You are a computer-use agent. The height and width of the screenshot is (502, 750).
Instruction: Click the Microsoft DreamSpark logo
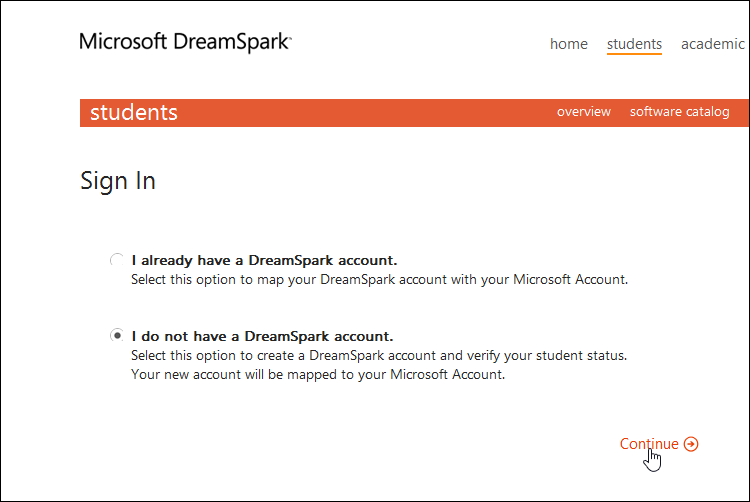click(185, 42)
